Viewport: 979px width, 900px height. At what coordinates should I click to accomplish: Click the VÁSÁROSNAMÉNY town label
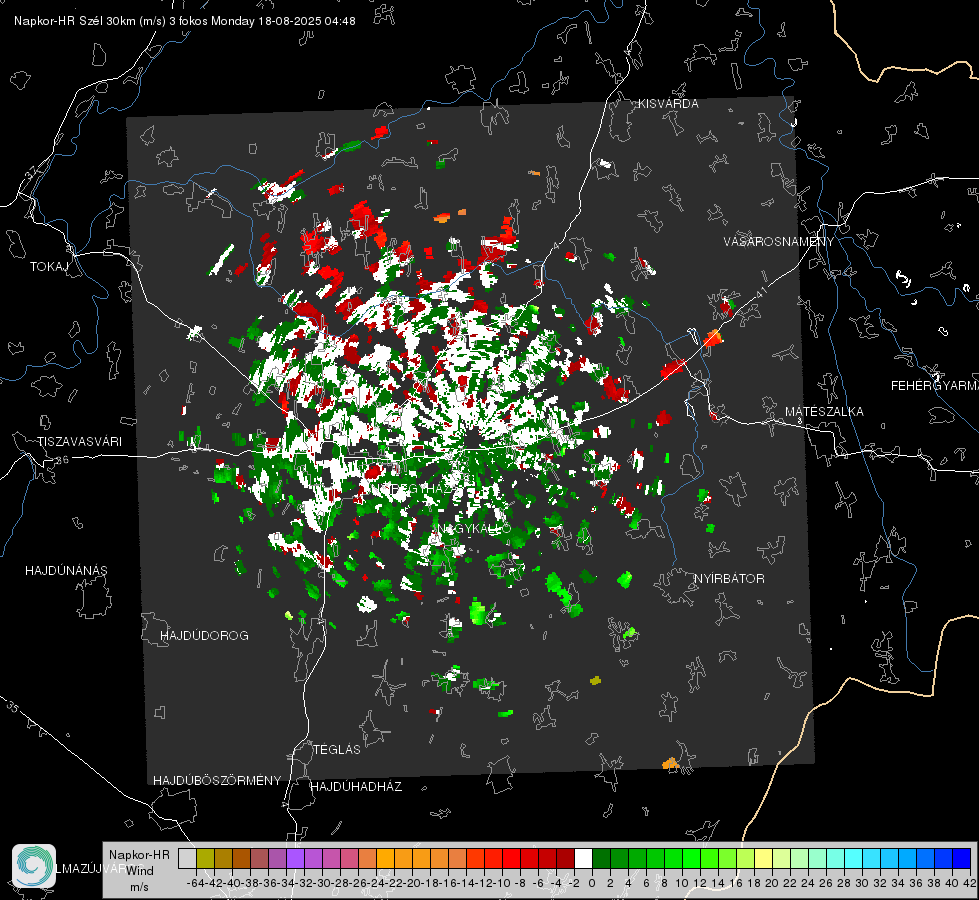[779, 242]
